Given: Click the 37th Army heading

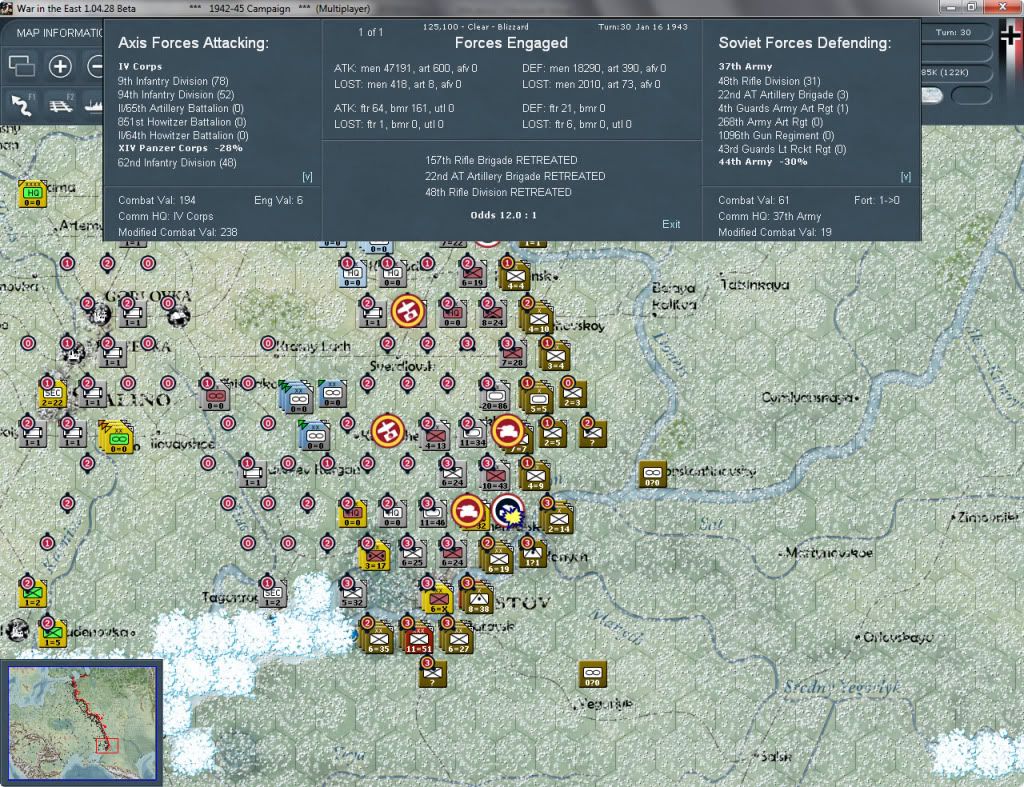Looking at the screenshot, I should pyautogui.click(x=745, y=67).
